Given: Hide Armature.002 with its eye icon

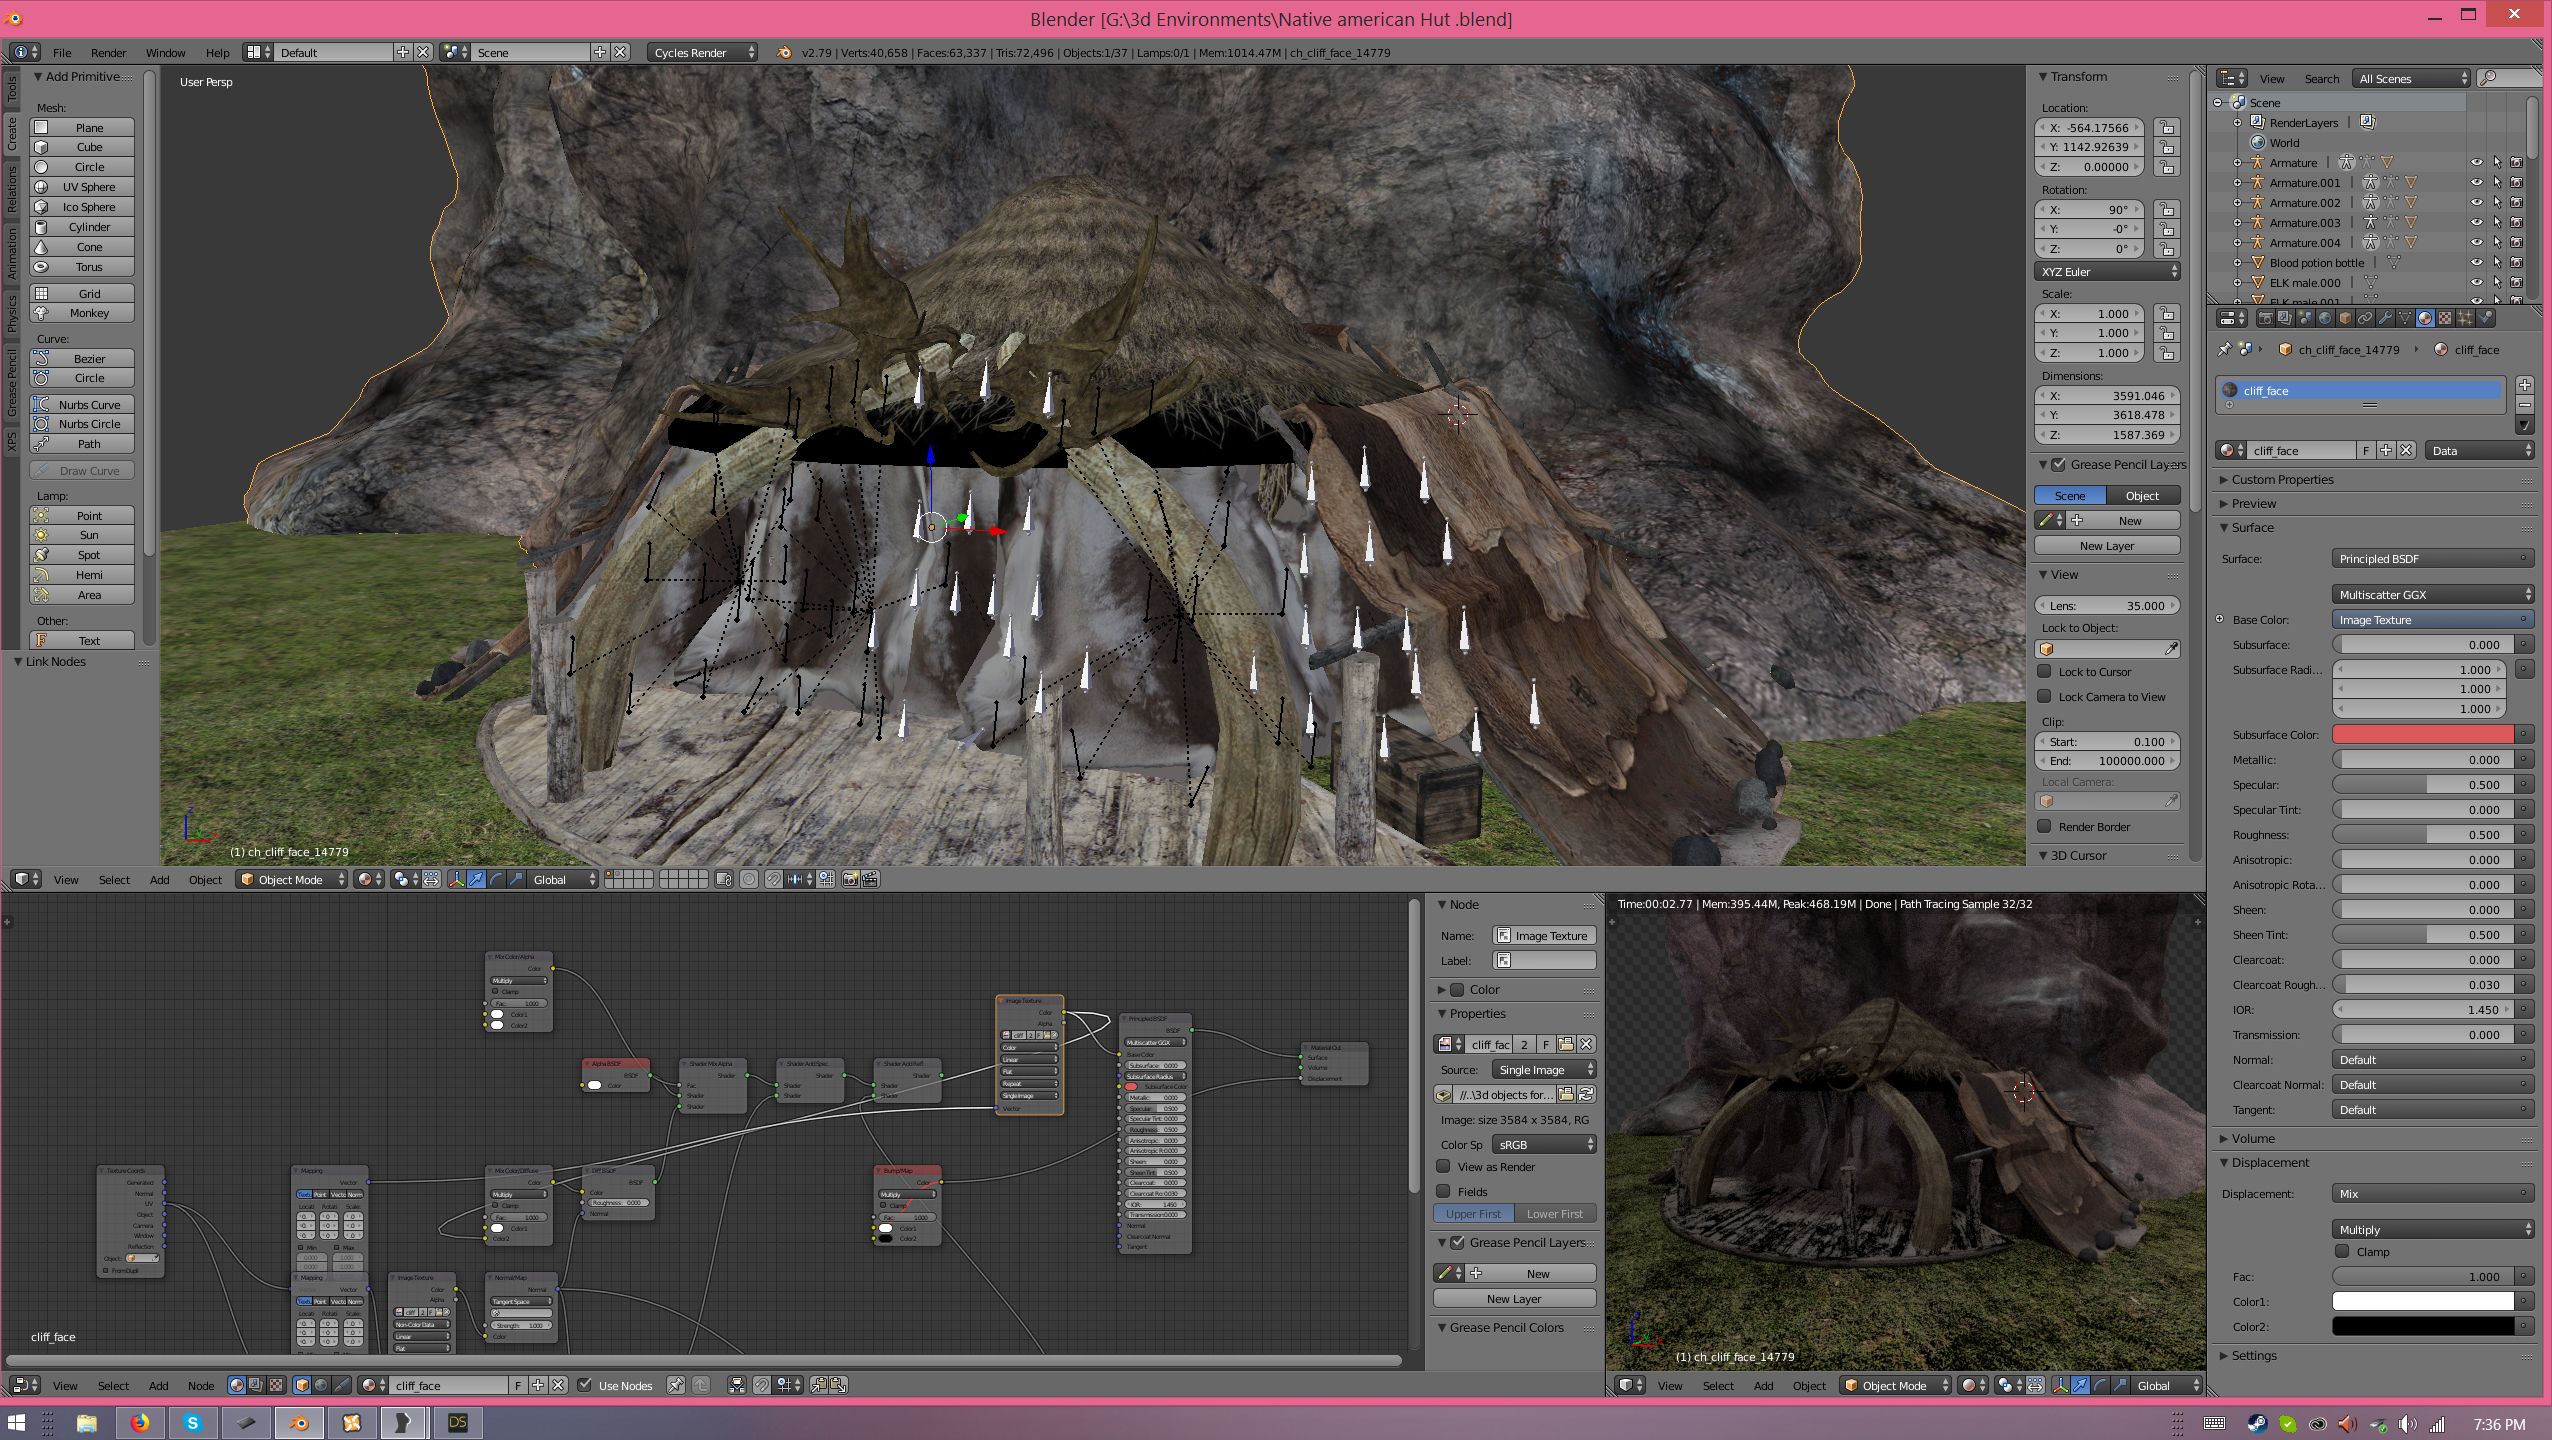Looking at the screenshot, I should [x=2476, y=202].
